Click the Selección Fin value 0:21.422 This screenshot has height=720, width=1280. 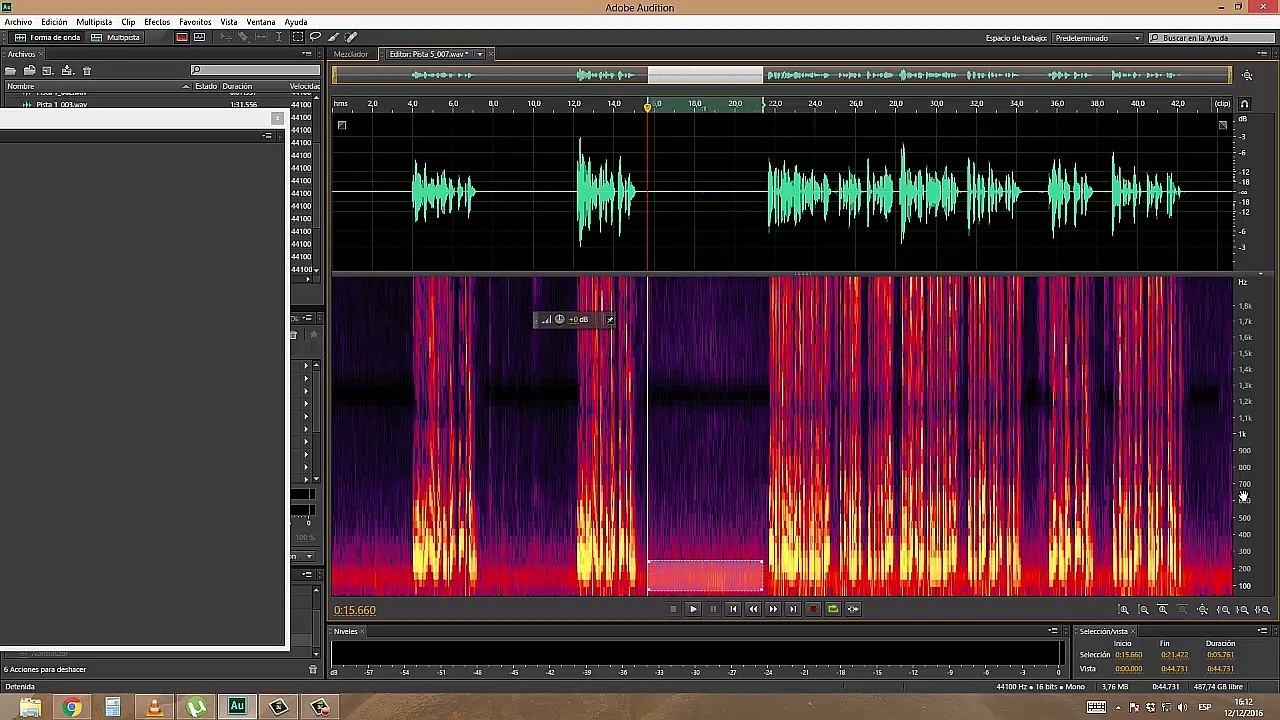click(1174, 655)
